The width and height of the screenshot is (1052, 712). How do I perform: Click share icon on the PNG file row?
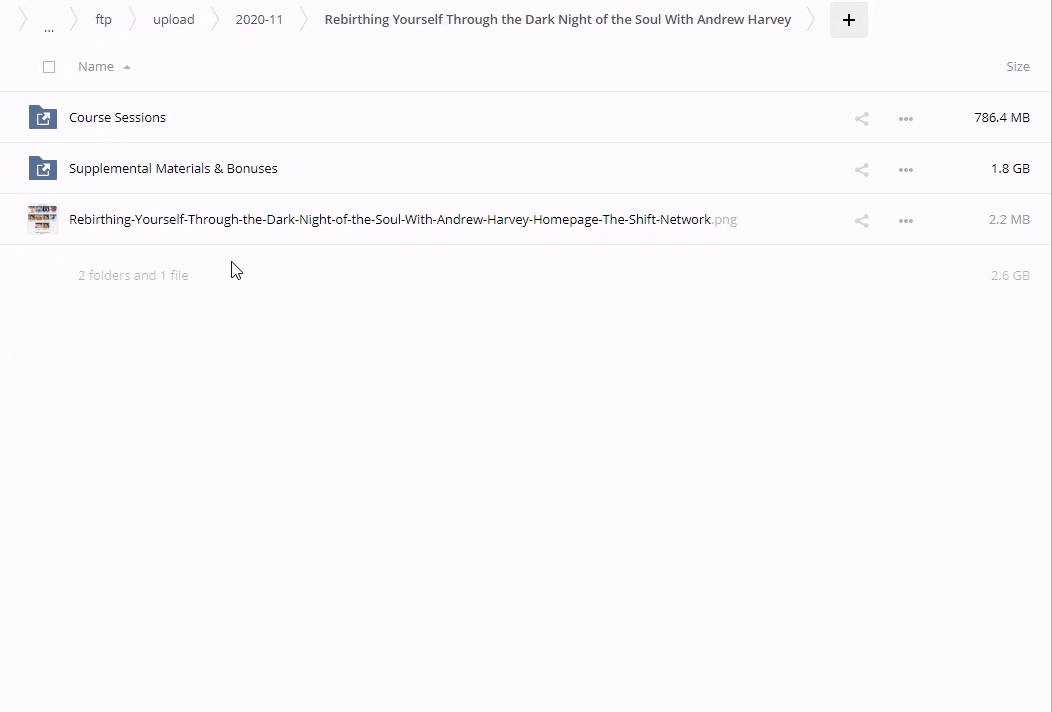[861, 220]
